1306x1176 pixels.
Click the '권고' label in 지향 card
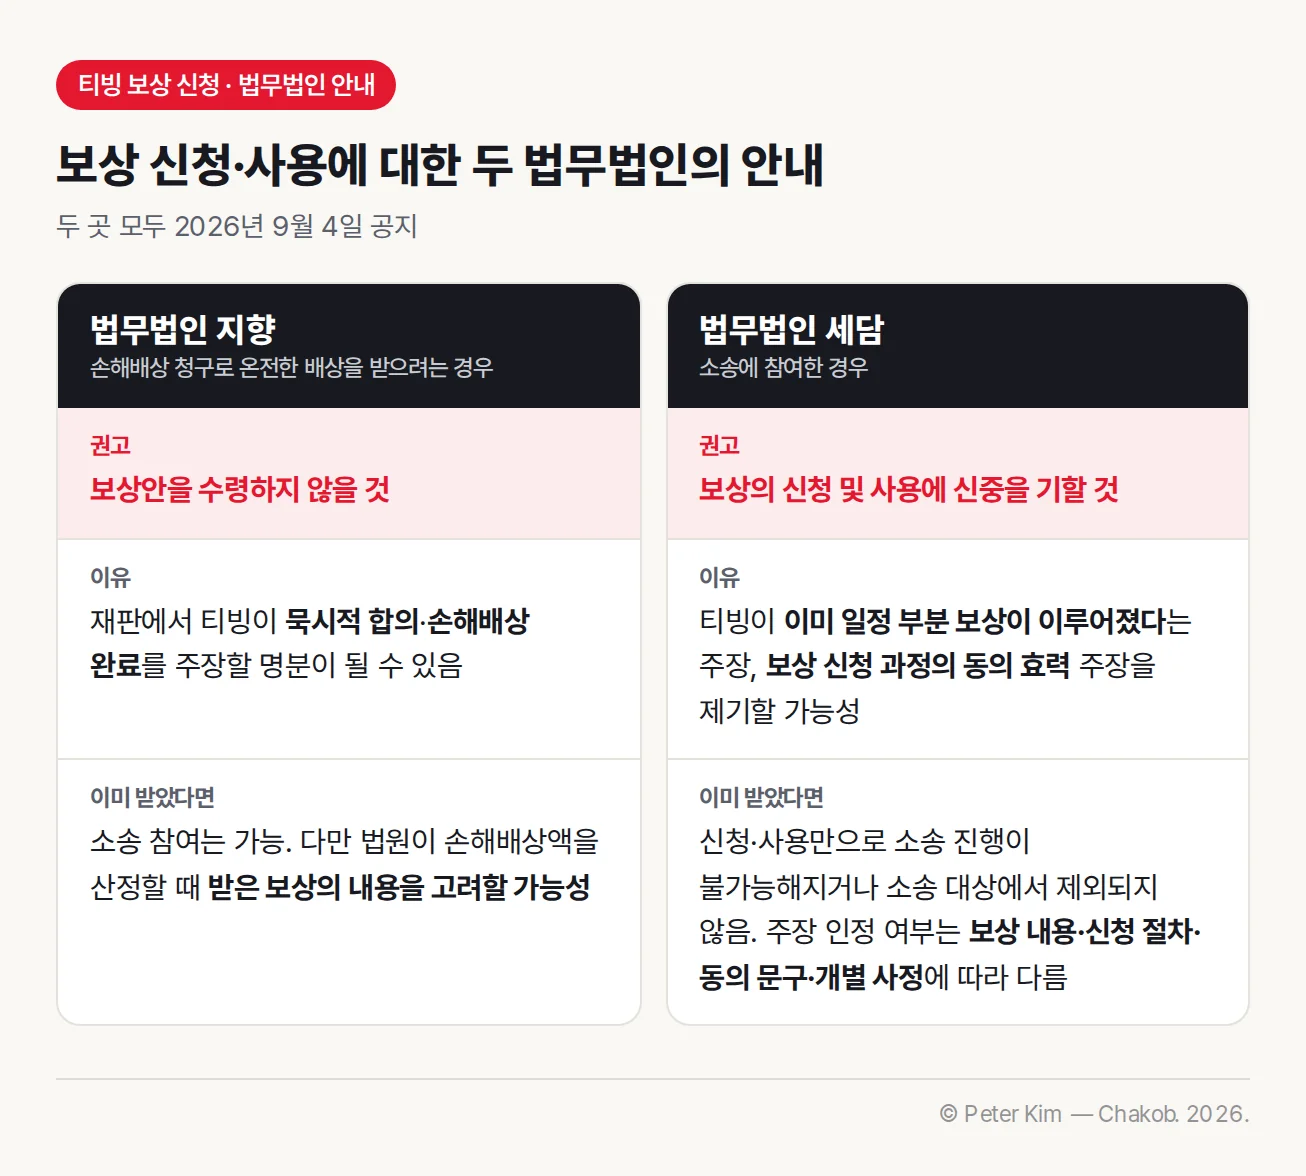pos(110,445)
